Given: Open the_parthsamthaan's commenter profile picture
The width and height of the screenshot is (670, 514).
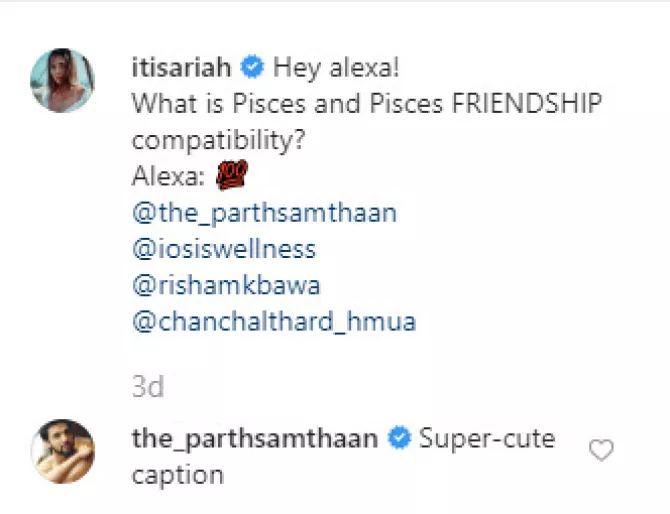Looking at the screenshot, I should click(x=63, y=451).
